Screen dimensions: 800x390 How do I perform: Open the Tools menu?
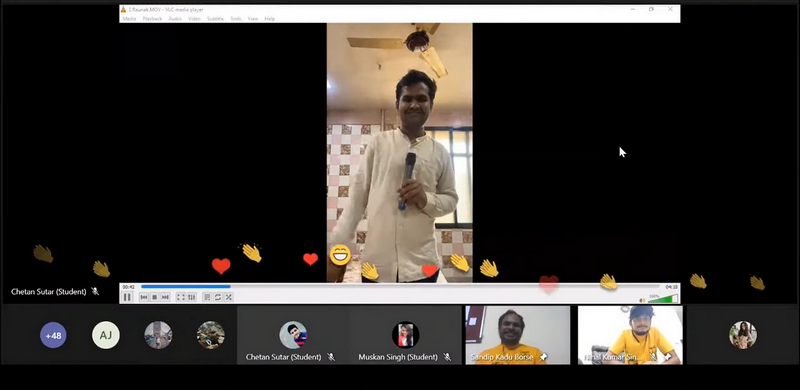236,19
